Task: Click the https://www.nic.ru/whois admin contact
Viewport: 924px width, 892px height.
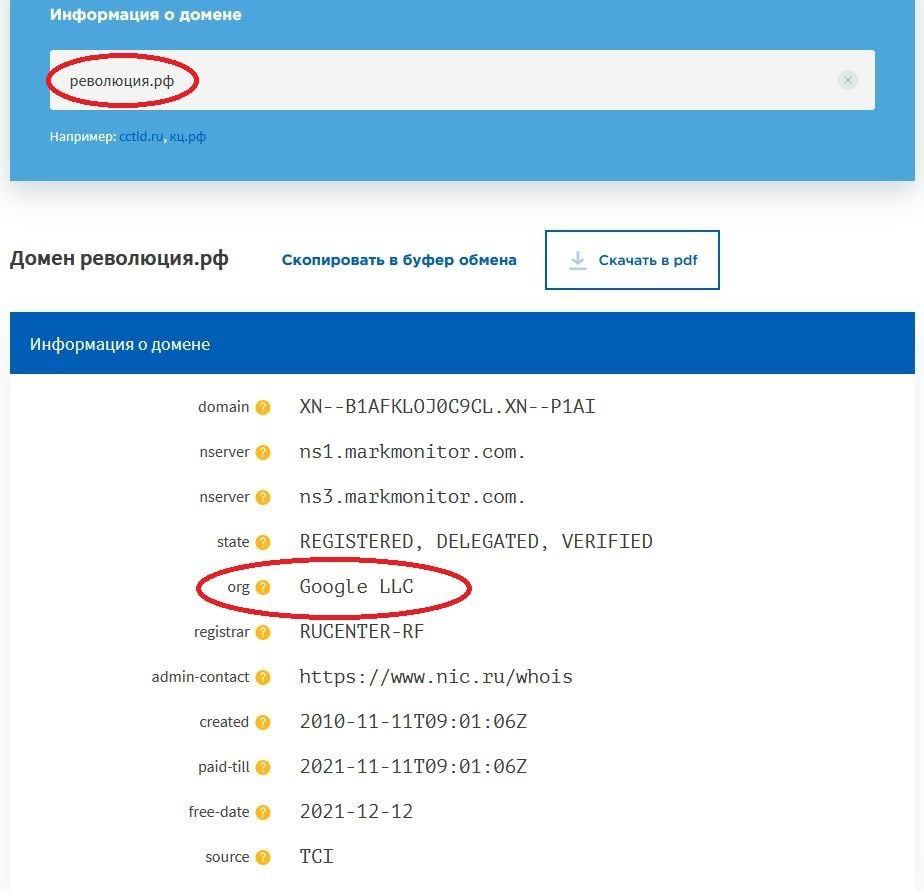Action: (x=435, y=677)
